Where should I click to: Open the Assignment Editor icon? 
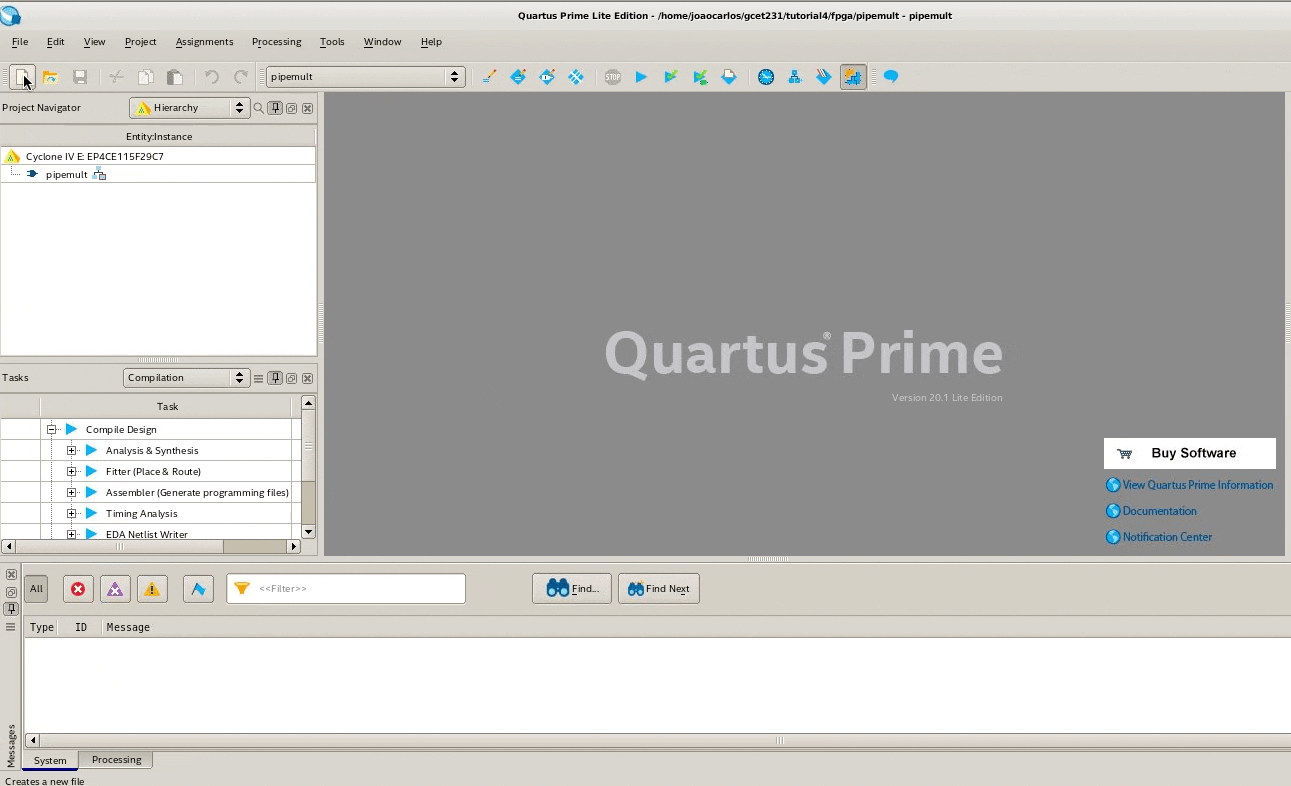click(518, 77)
